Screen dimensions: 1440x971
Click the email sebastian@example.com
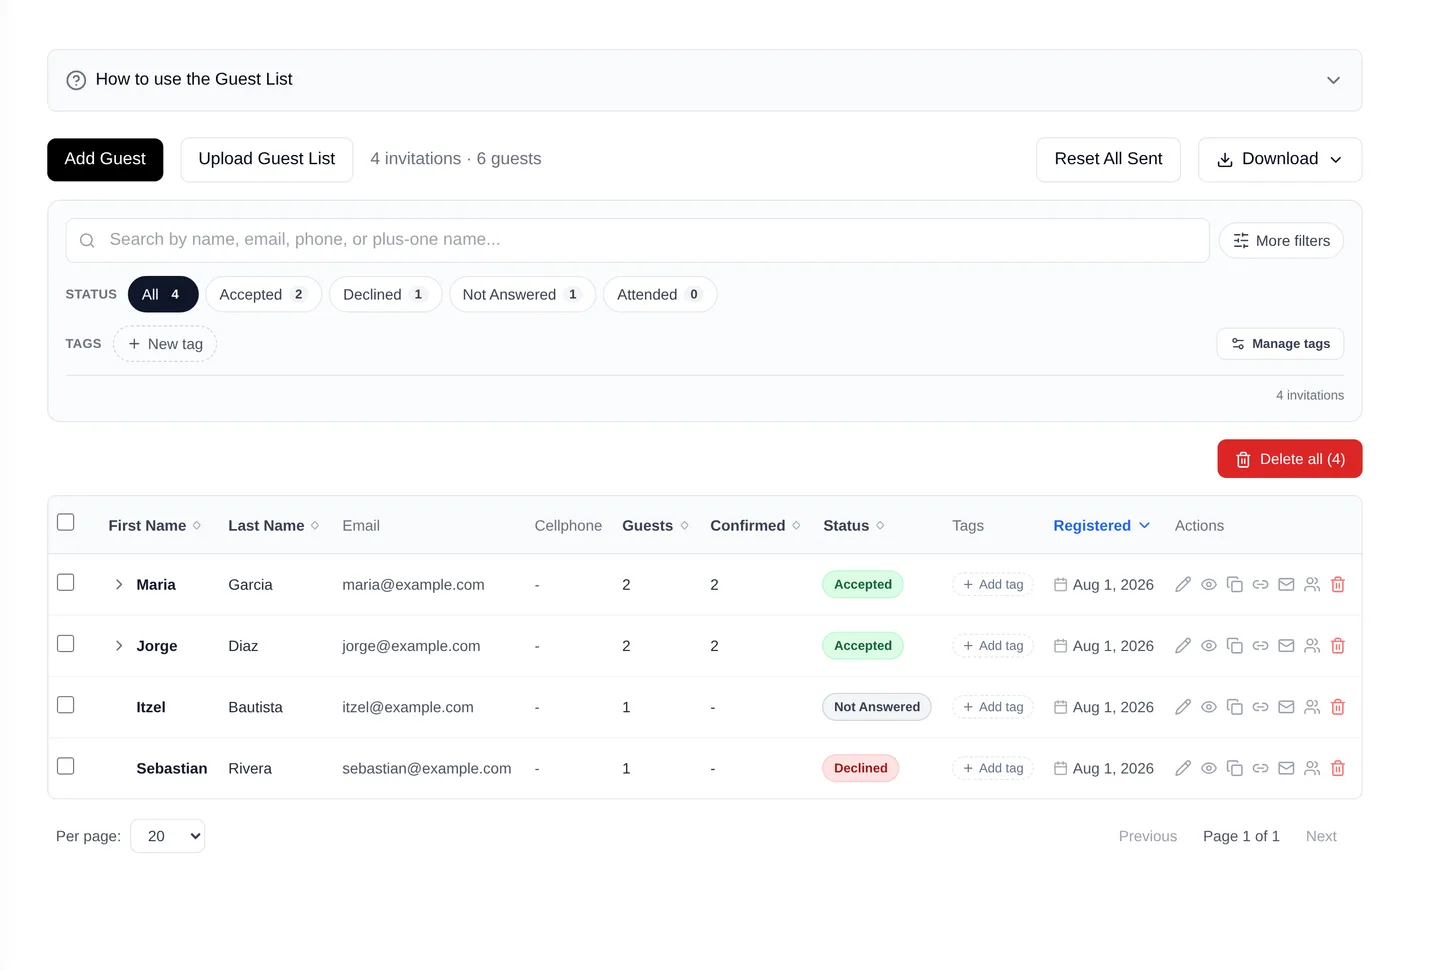click(427, 769)
